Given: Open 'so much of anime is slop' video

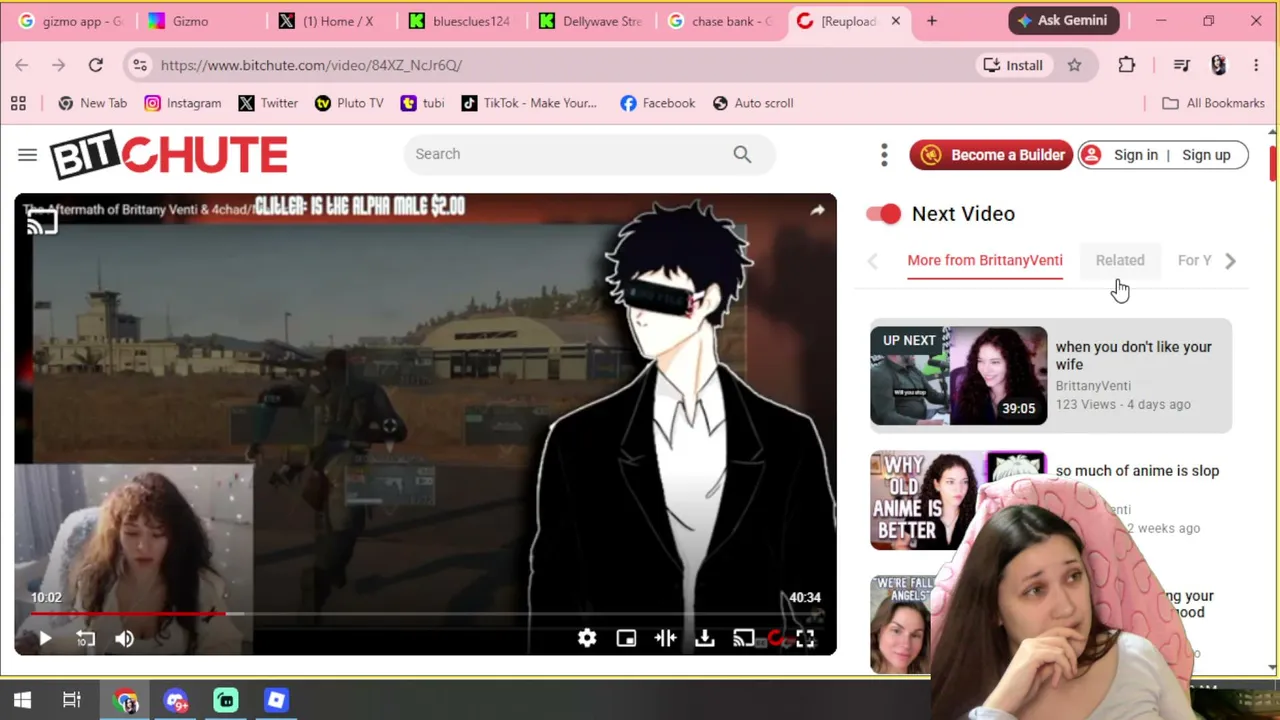Looking at the screenshot, I should (x=1137, y=471).
